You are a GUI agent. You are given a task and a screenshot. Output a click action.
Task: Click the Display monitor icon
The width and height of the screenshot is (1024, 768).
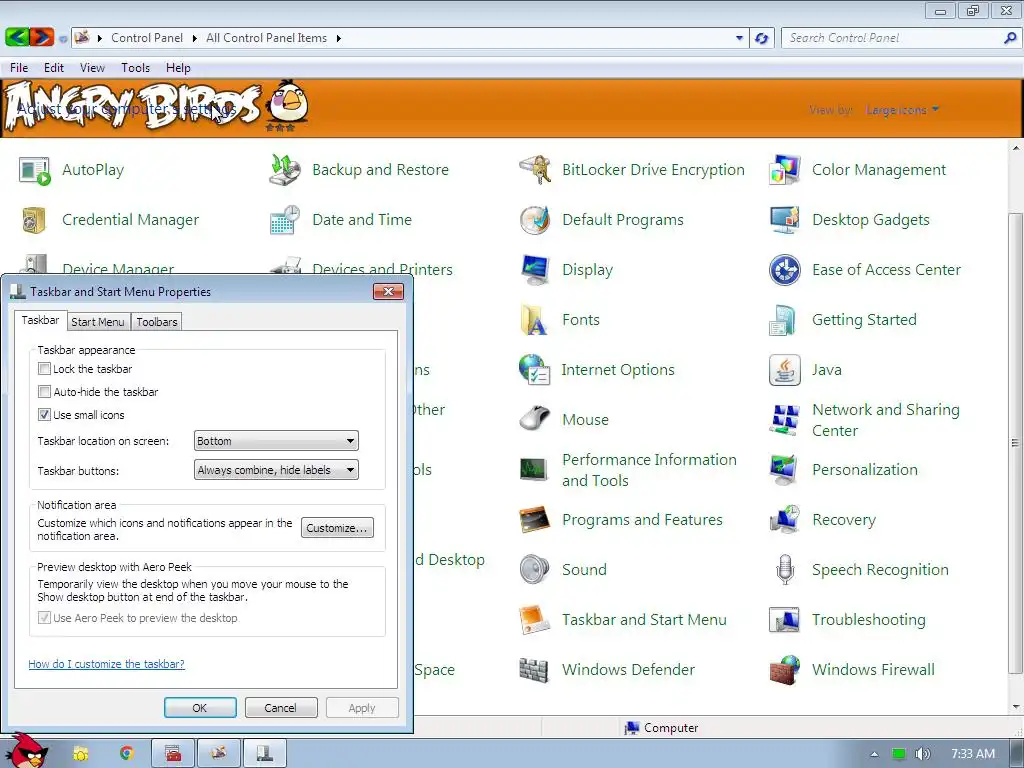point(535,270)
